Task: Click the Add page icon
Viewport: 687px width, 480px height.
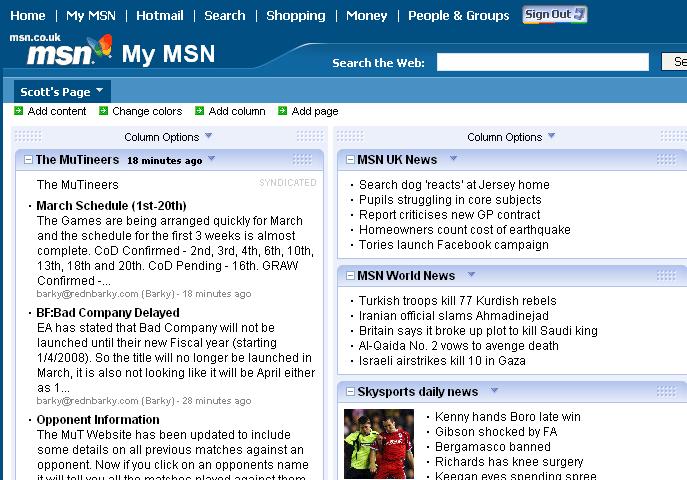Action: 283,111
